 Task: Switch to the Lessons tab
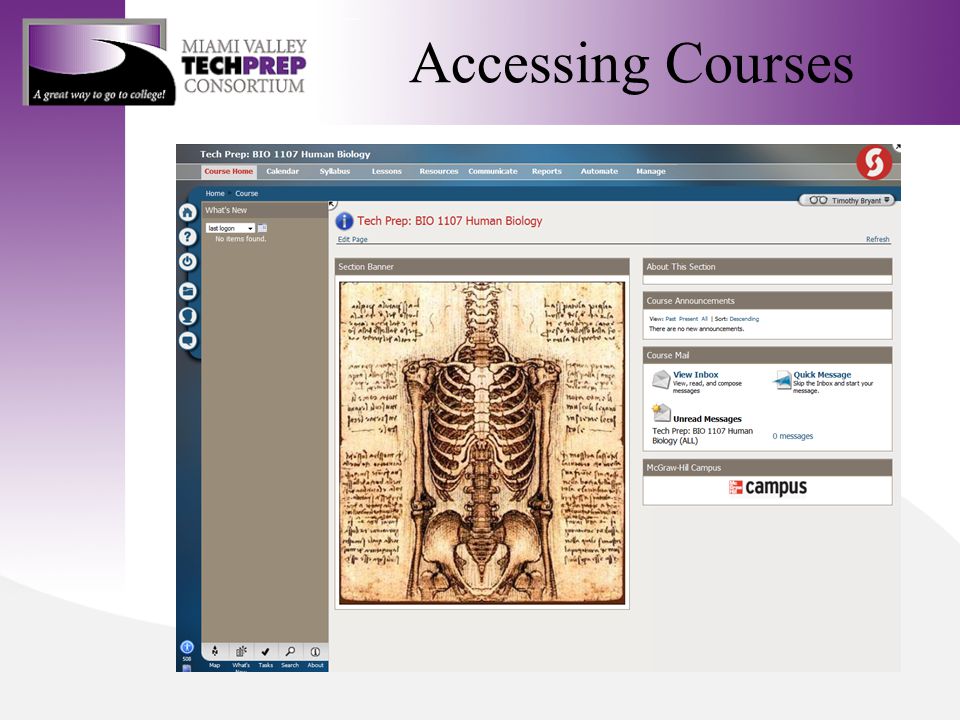point(386,171)
